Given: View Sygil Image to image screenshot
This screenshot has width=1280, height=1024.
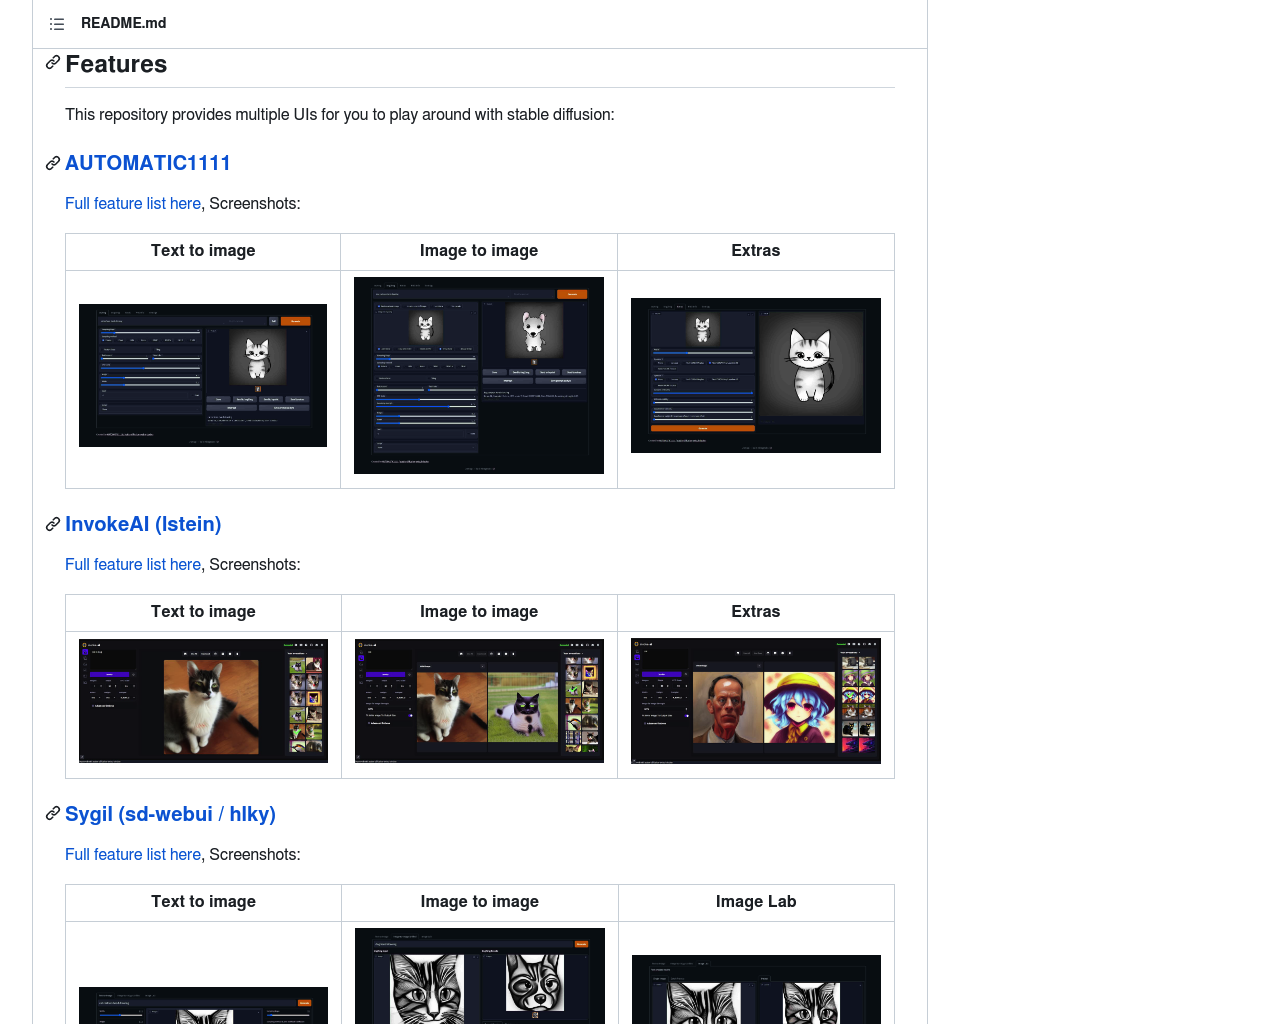Looking at the screenshot, I should coord(480,976).
